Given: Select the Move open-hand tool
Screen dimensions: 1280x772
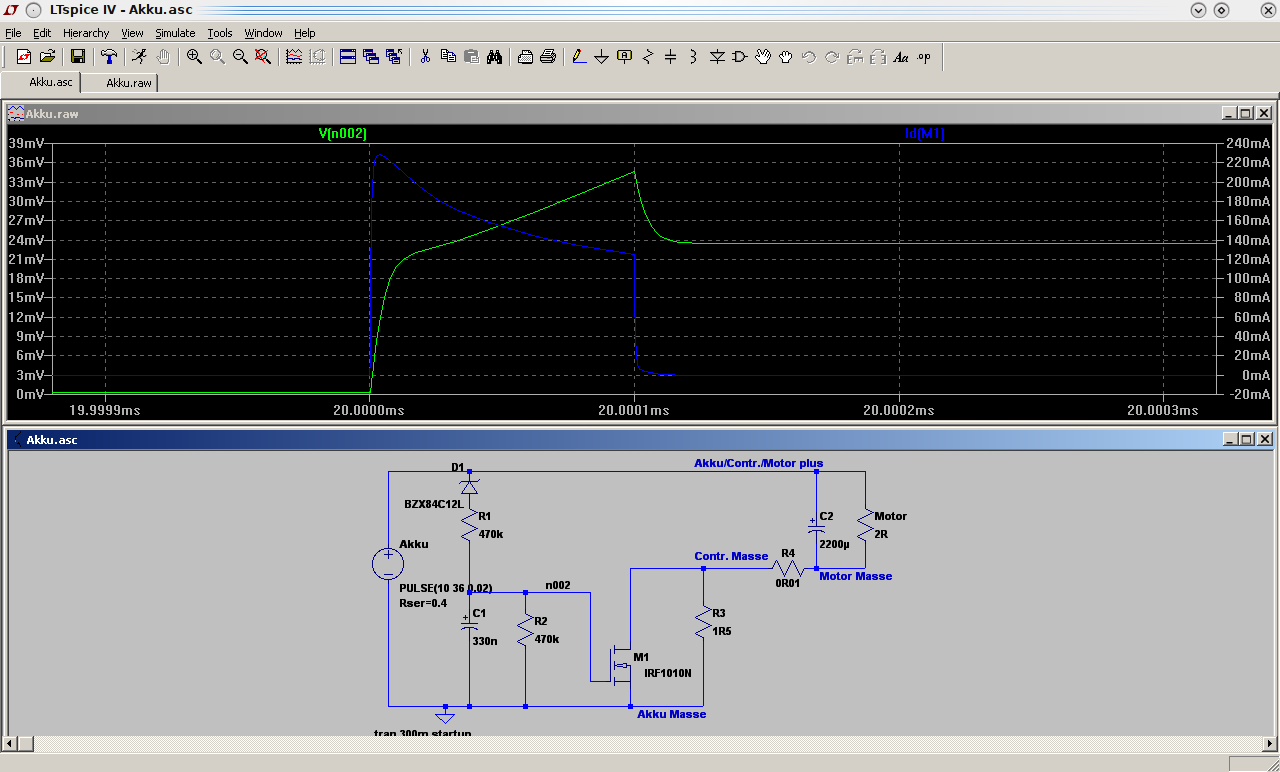Looking at the screenshot, I should point(763,57).
